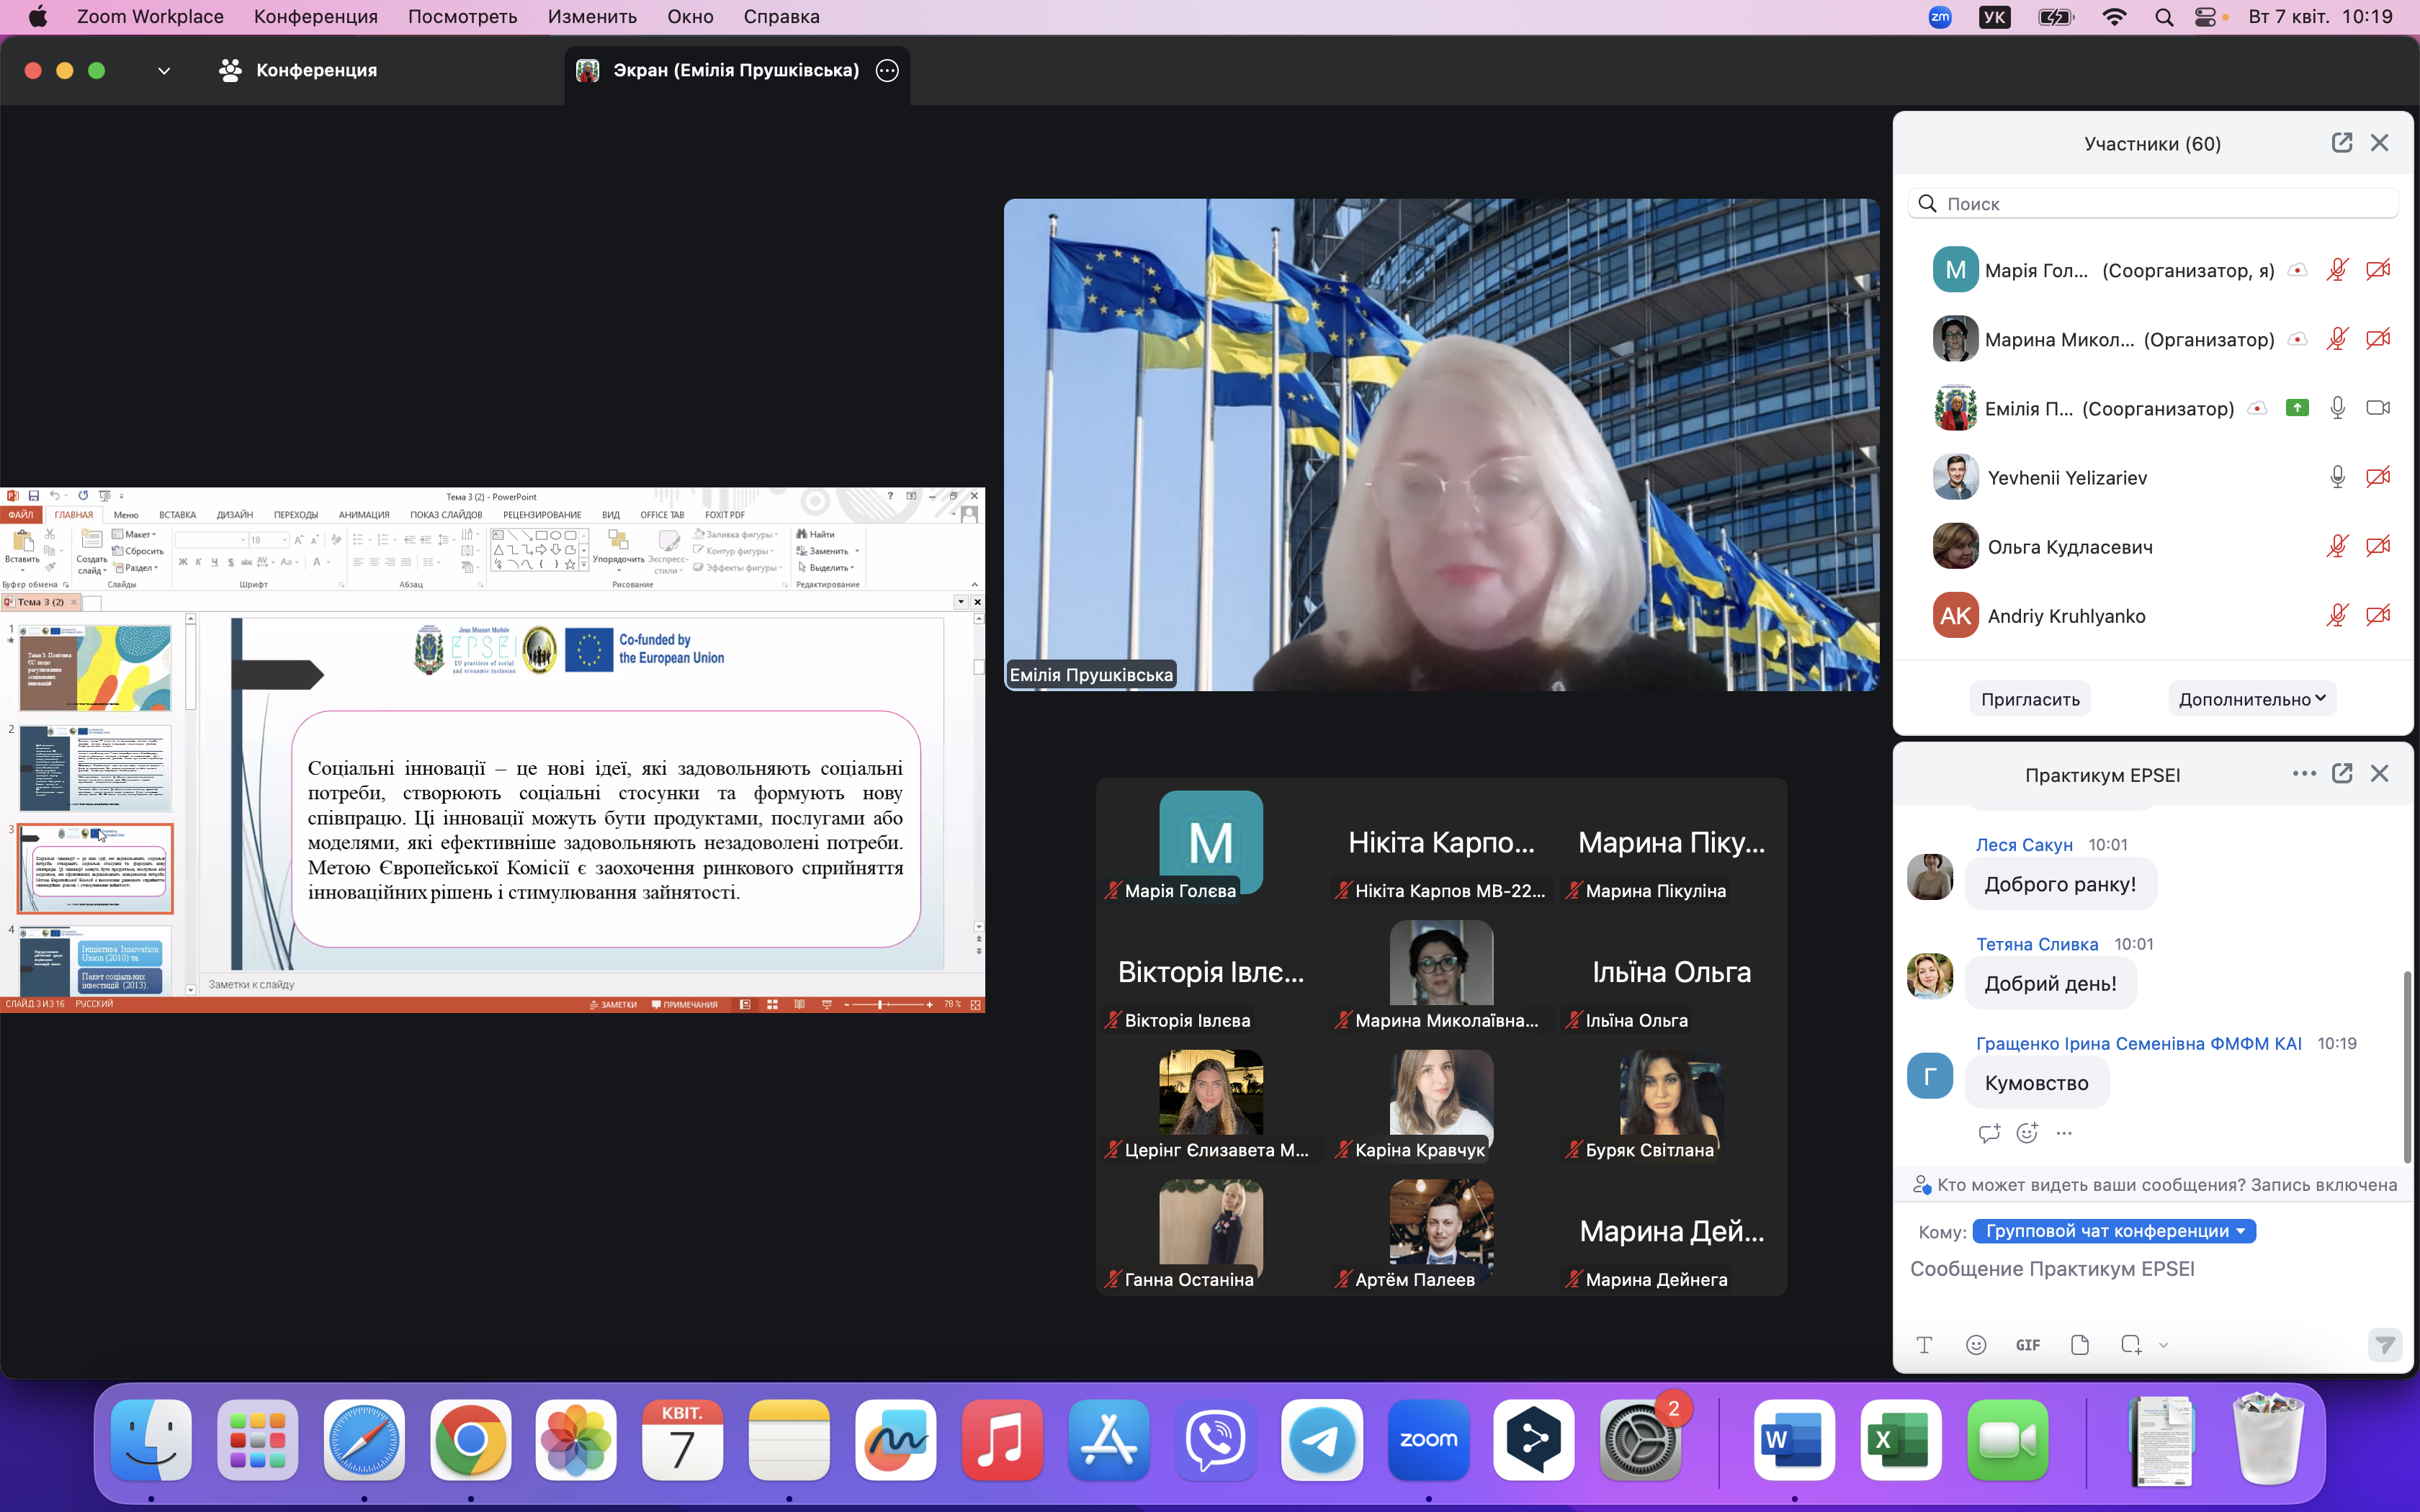Click Кто может видеть ваши сообщения link

2090,1185
